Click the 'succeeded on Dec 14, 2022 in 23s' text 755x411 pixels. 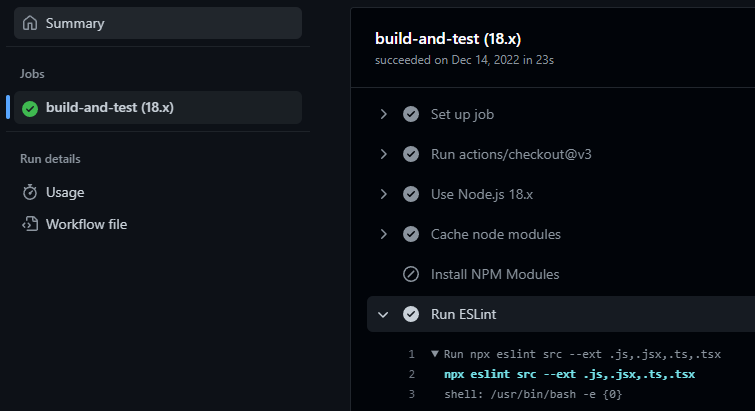tap(464, 60)
